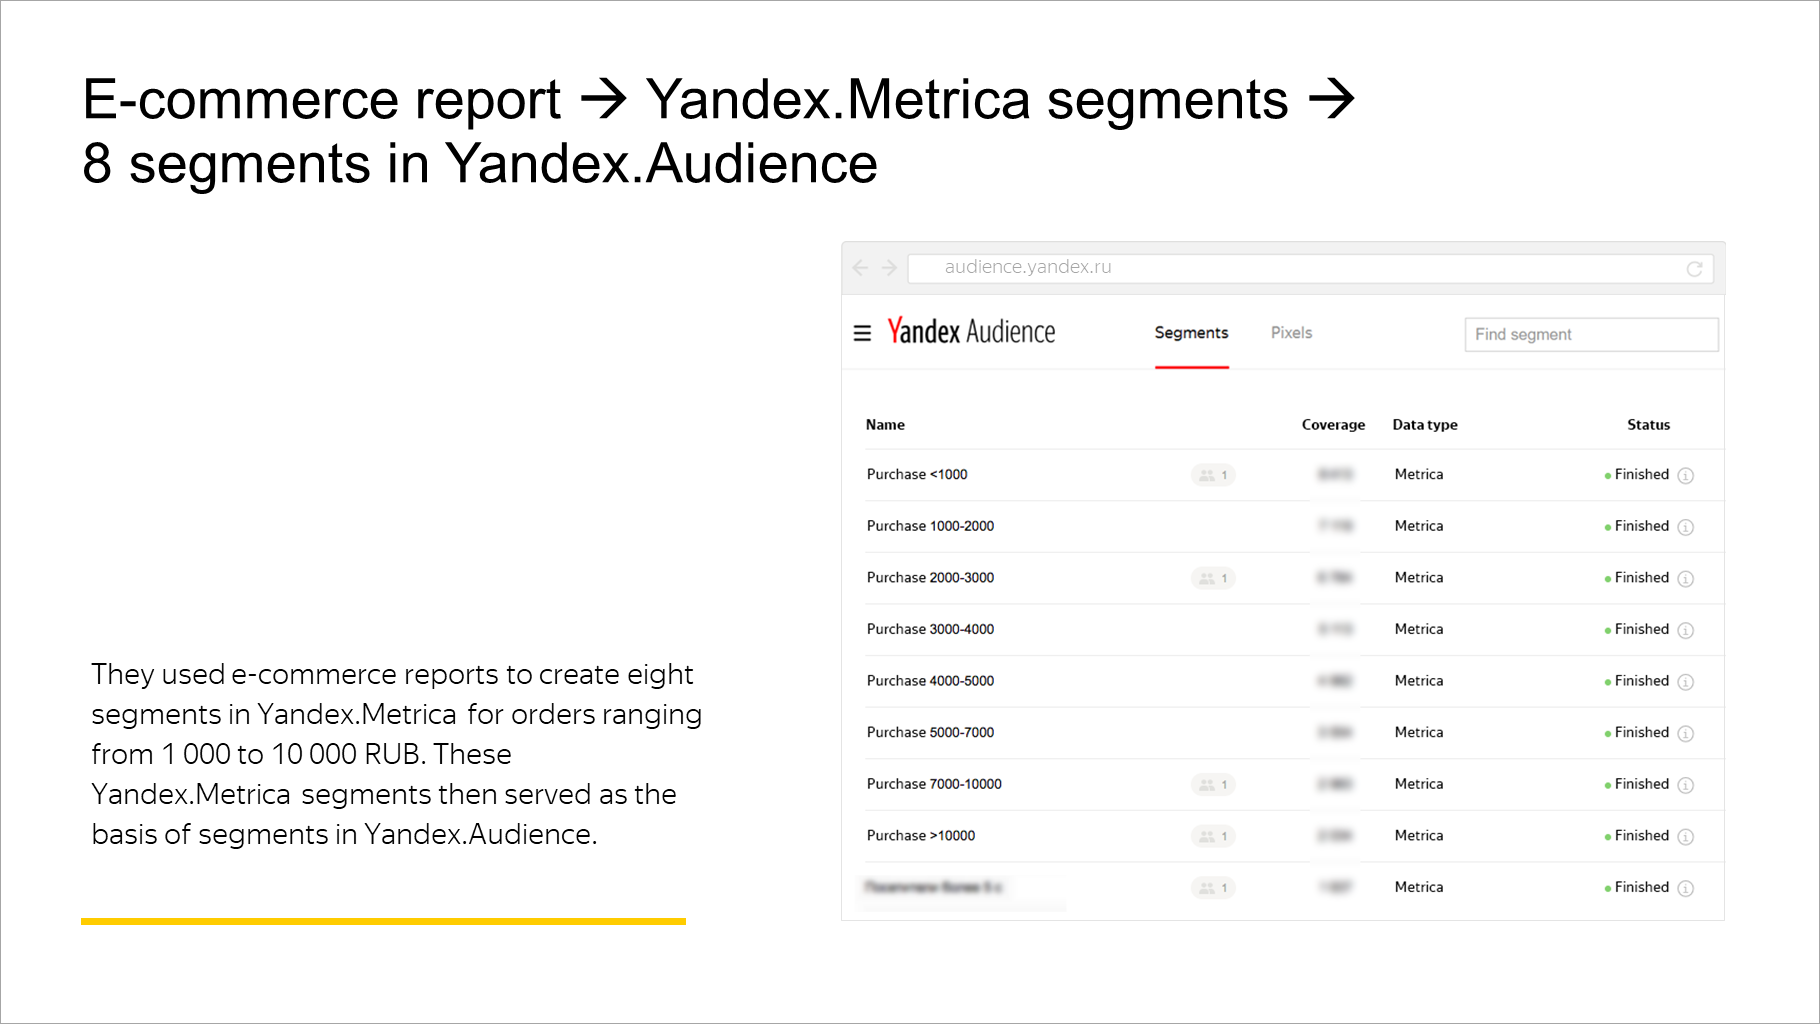
Task: Open the info icon on Purchase 5000-7000 row
Action: 1686,733
